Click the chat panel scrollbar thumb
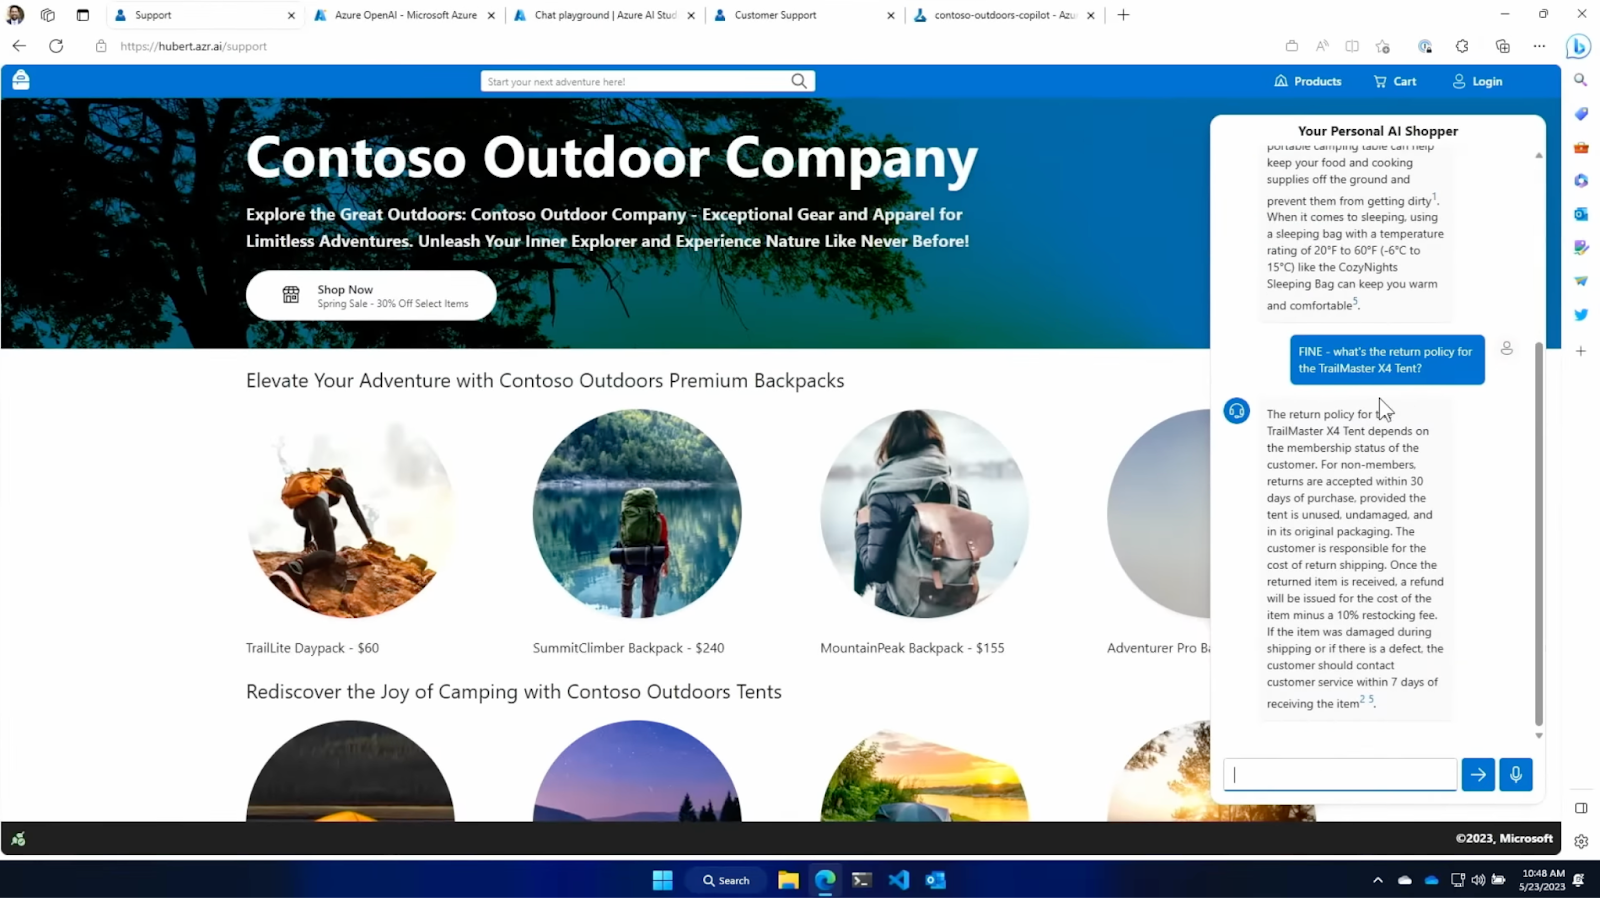Screen dimensions: 1600x898 click(1539, 534)
